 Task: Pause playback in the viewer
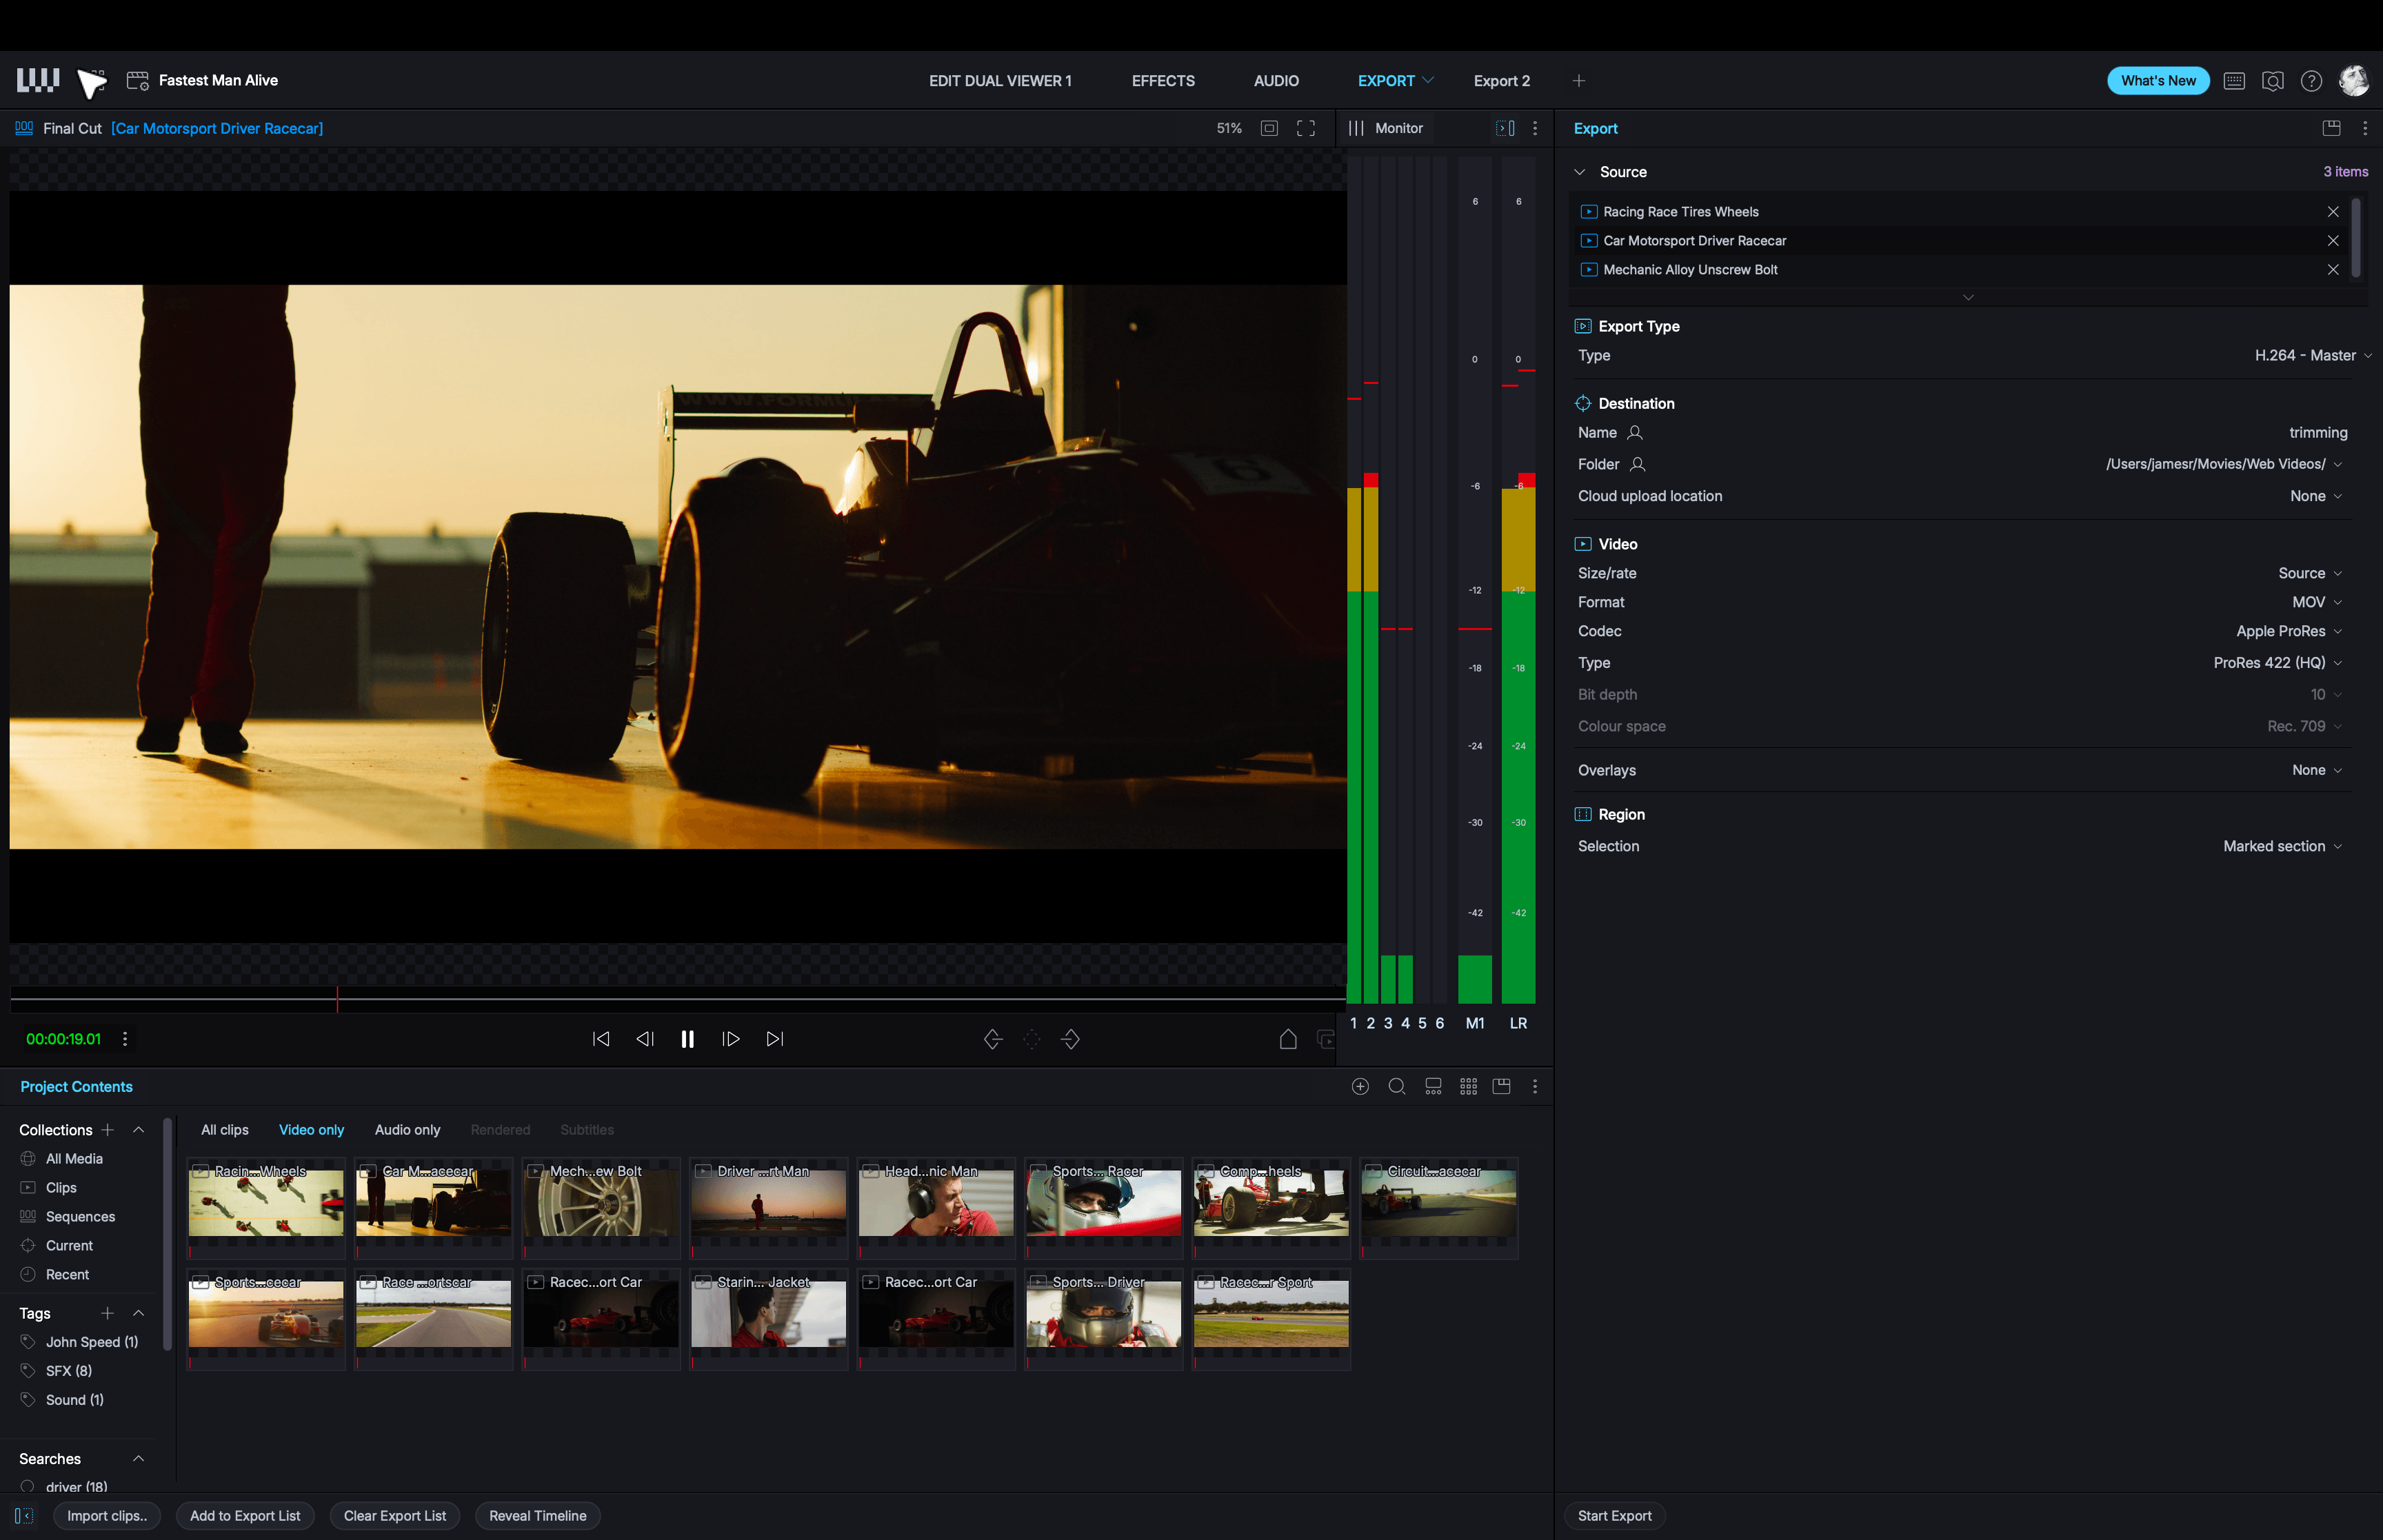pos(687,1039)
